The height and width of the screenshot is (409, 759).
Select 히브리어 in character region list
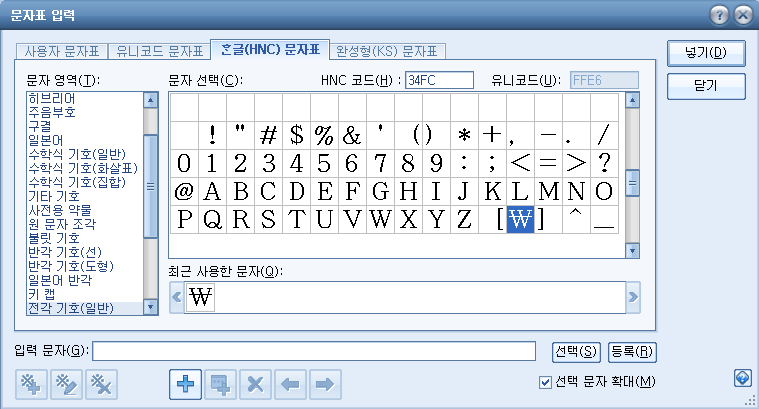pos(85,98)
